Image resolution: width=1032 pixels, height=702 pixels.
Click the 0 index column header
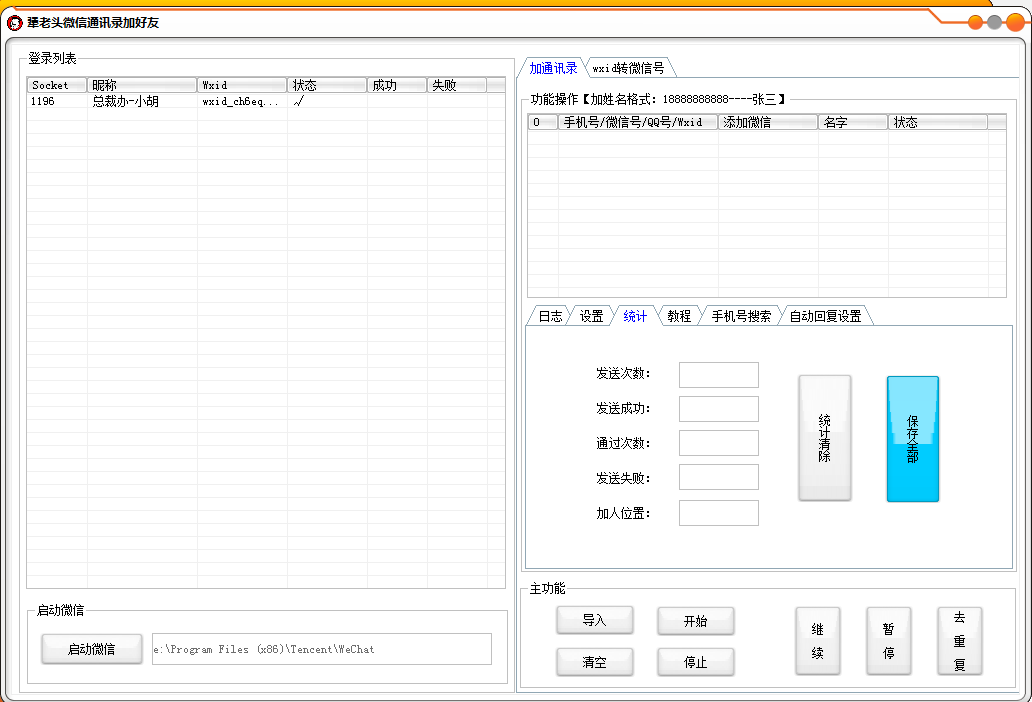pos(543,122)
